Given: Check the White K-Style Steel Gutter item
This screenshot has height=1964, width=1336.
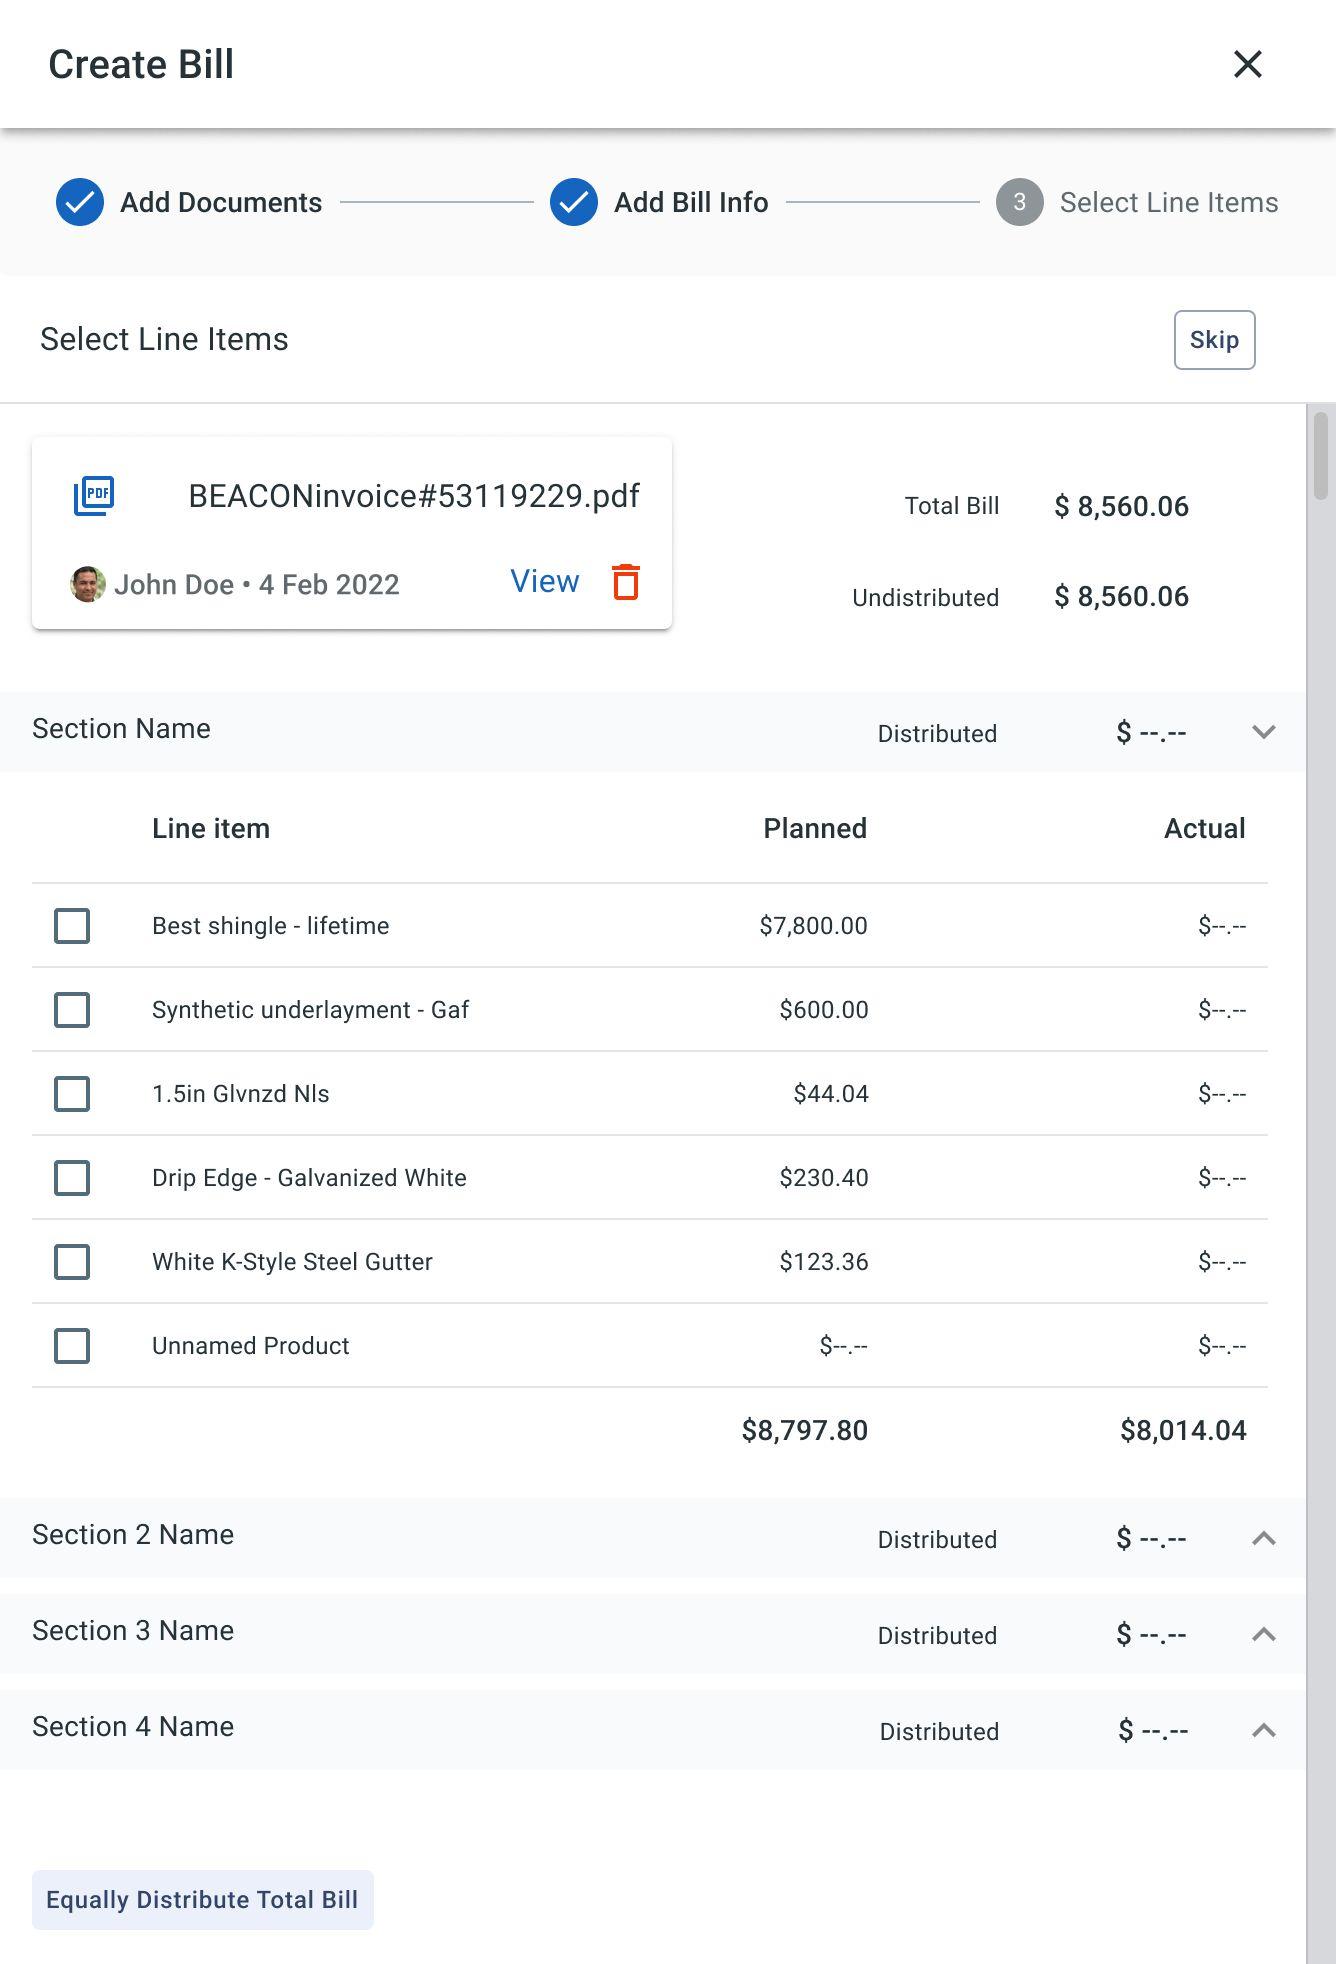Looking at the screenshot, I should click(72, 1262).
